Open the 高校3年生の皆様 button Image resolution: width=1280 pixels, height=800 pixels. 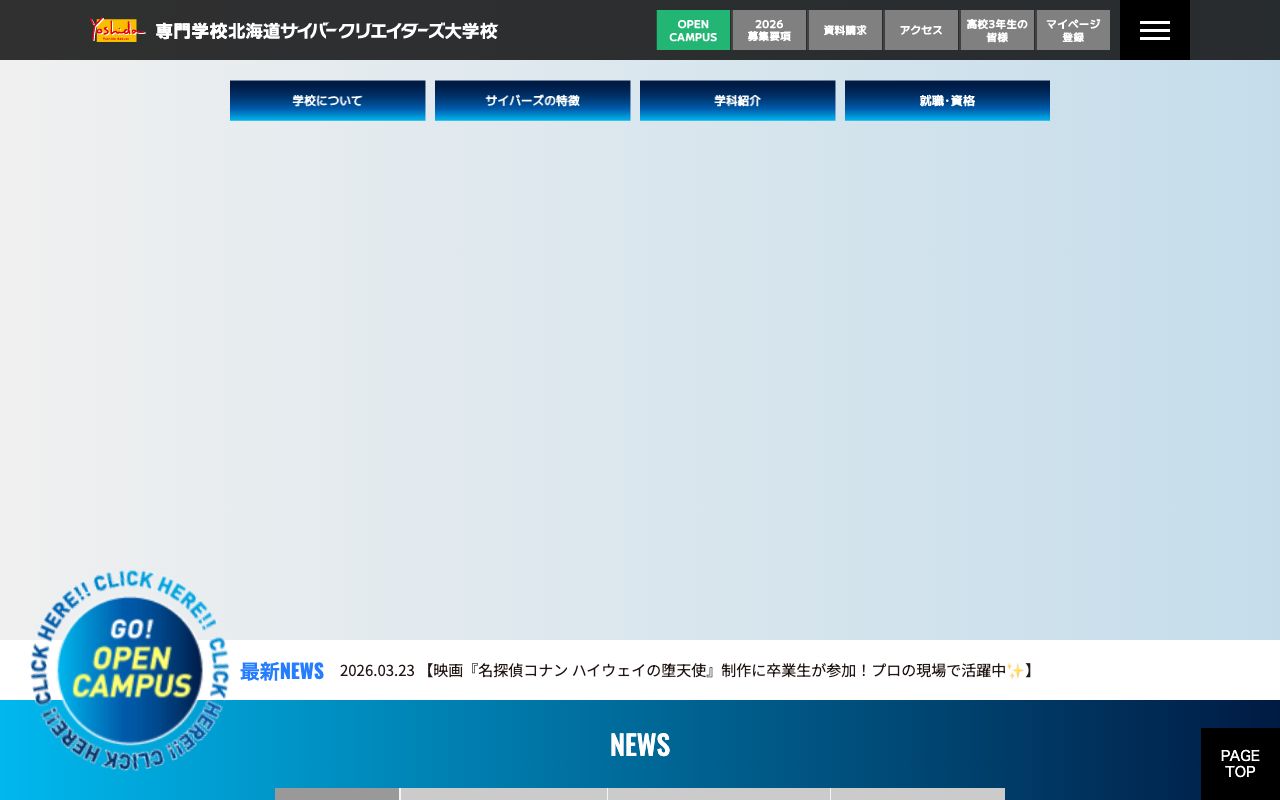point(997,29)
